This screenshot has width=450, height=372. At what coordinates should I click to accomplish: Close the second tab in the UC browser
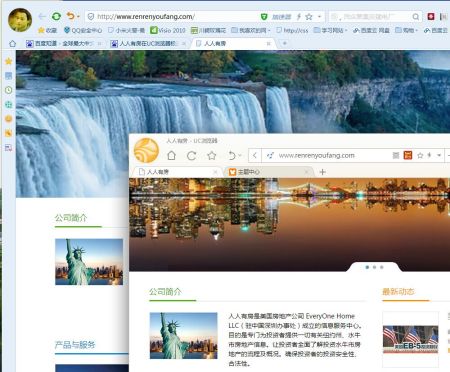[307, 172]
